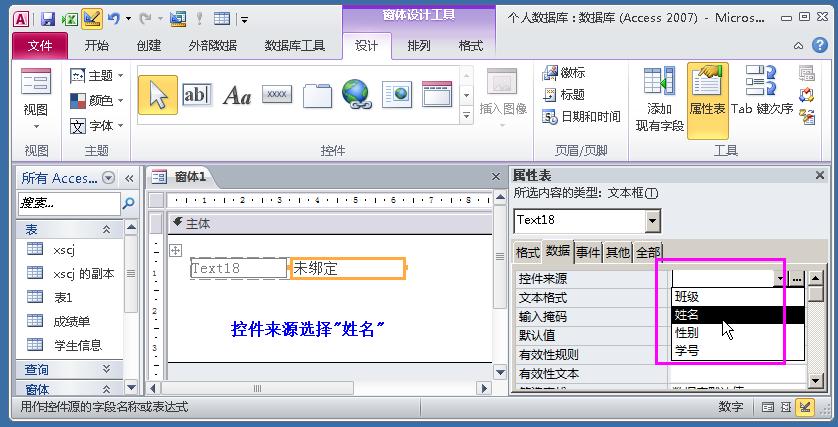
Task: Open the 主题 themes dropdown
Action: [97, 75]
